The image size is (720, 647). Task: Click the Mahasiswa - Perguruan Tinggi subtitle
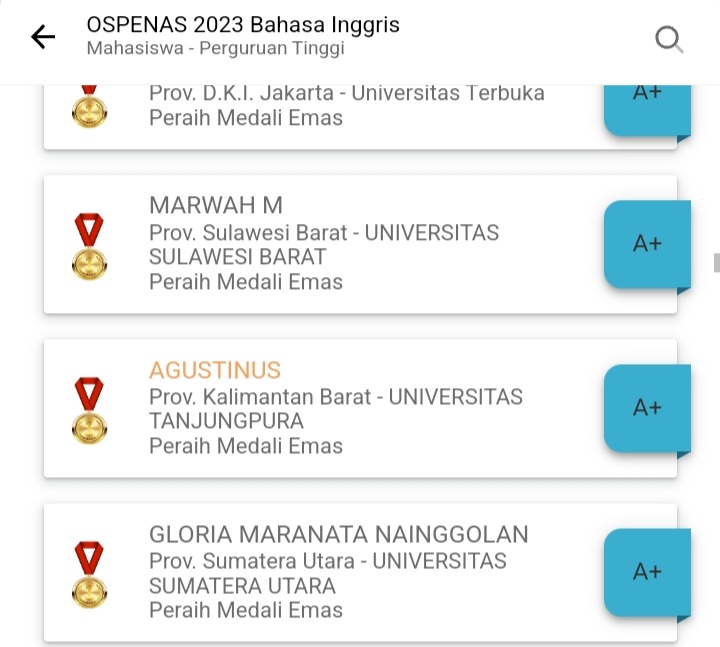[x=215, y=48]
